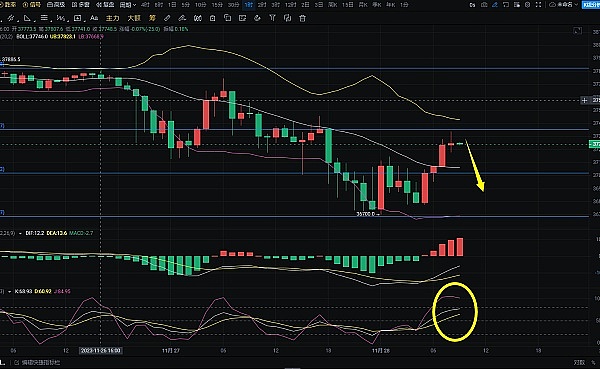Screen dimensions: 600x369
Task: Click the yellow UB value in legend
Action: pos(63,36)
